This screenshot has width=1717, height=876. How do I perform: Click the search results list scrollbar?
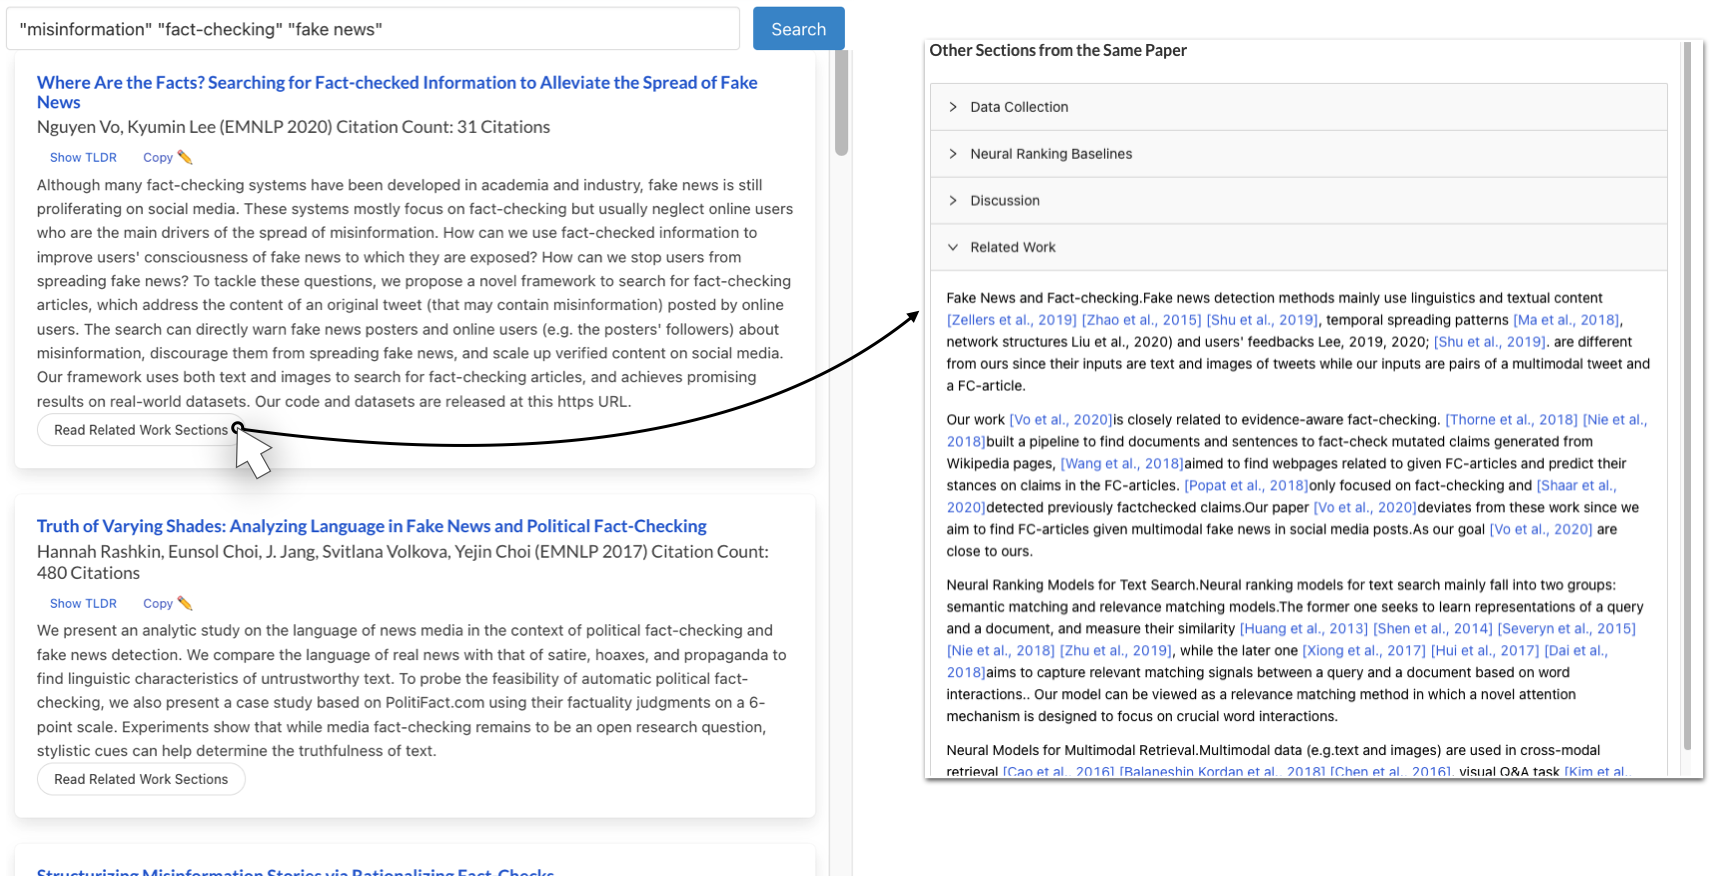(842, 105)
